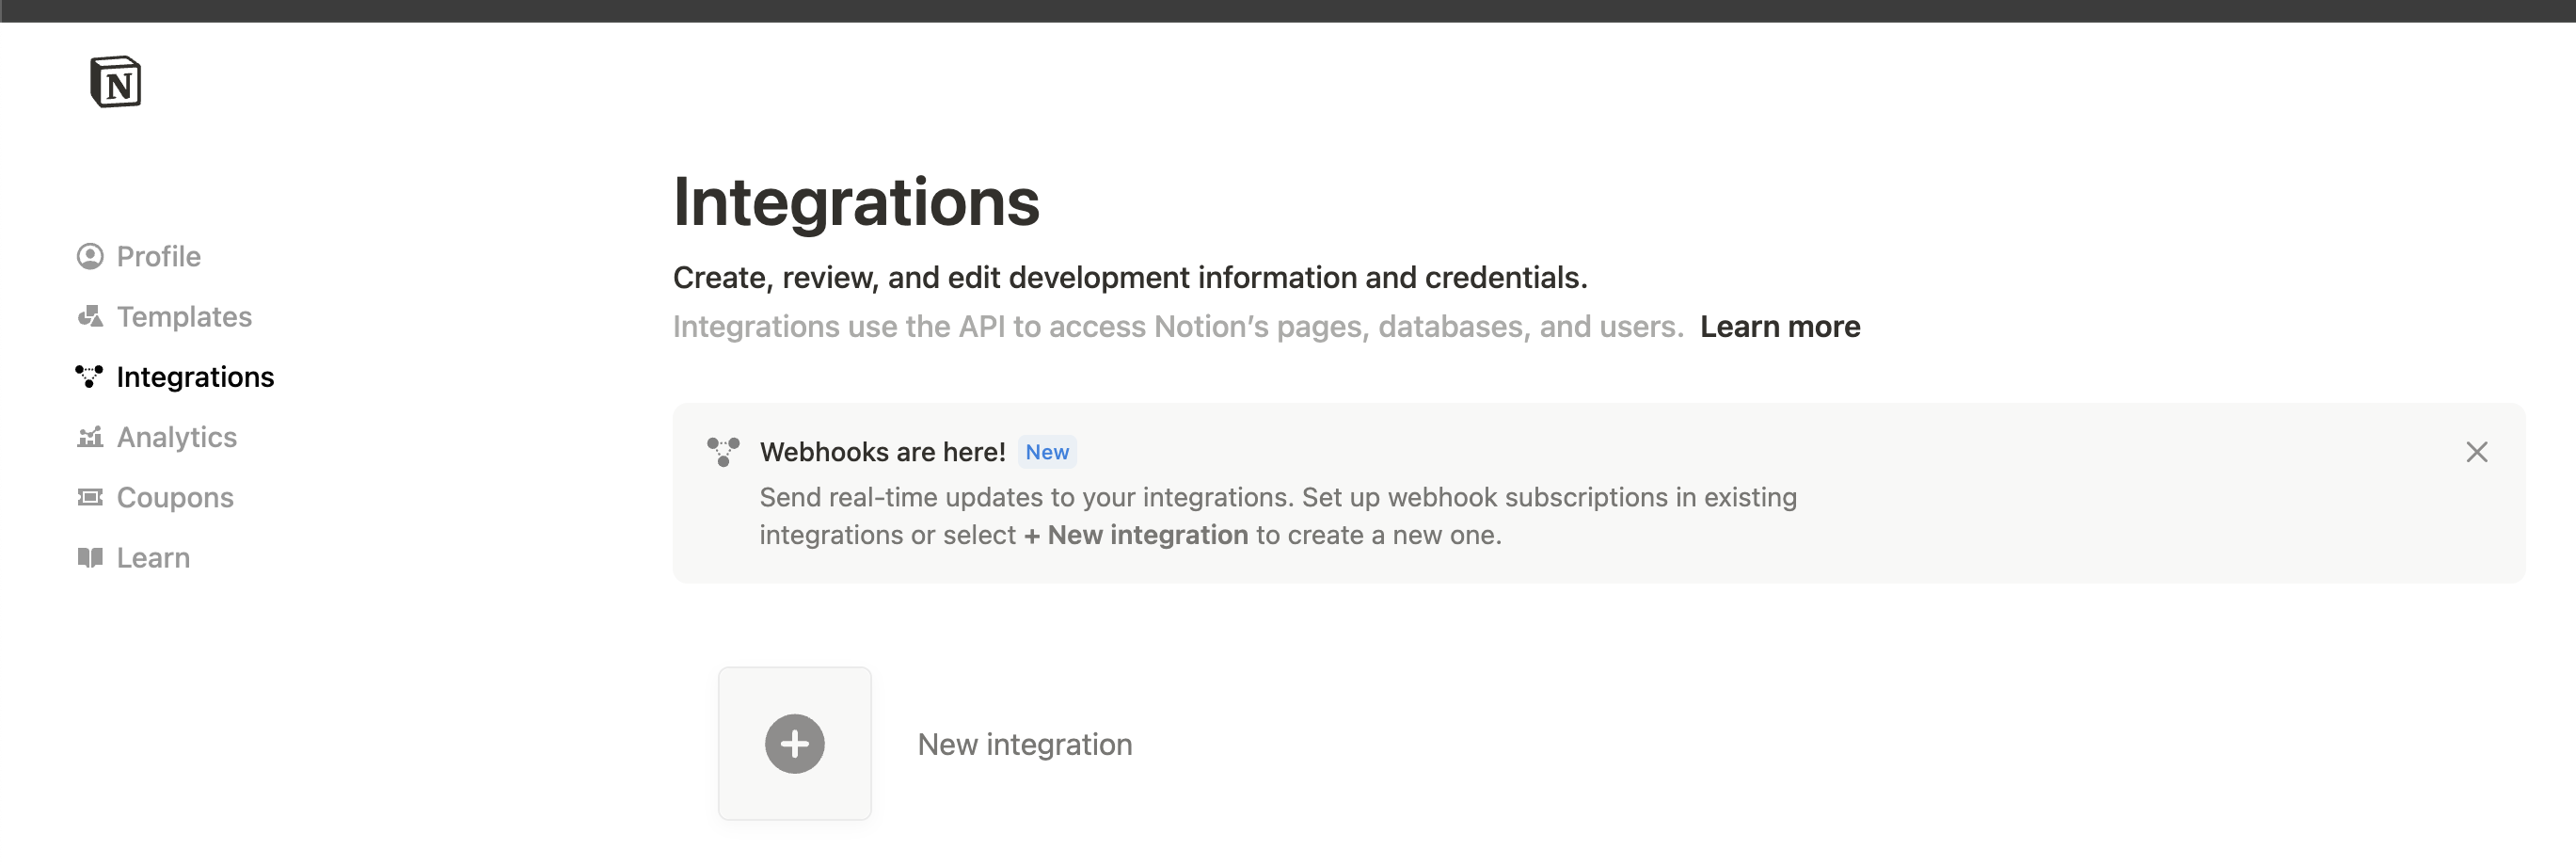Screen dimensions: 2576x866
Task: Open the Profile section
Action: click(x=158, y=257)
